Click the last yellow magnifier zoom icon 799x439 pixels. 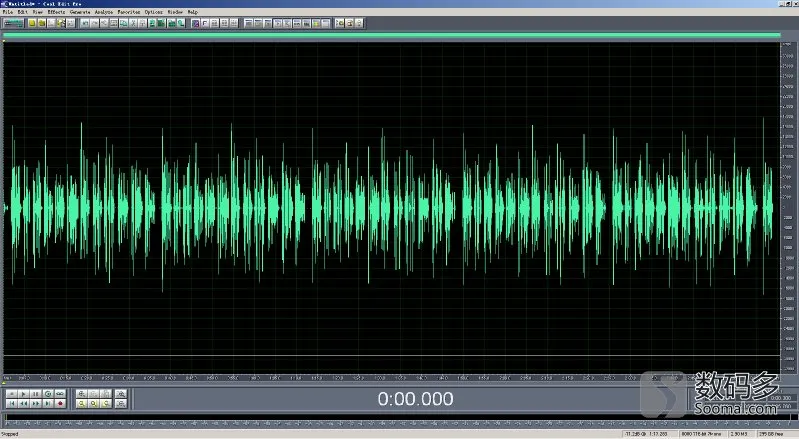point(106,403)
